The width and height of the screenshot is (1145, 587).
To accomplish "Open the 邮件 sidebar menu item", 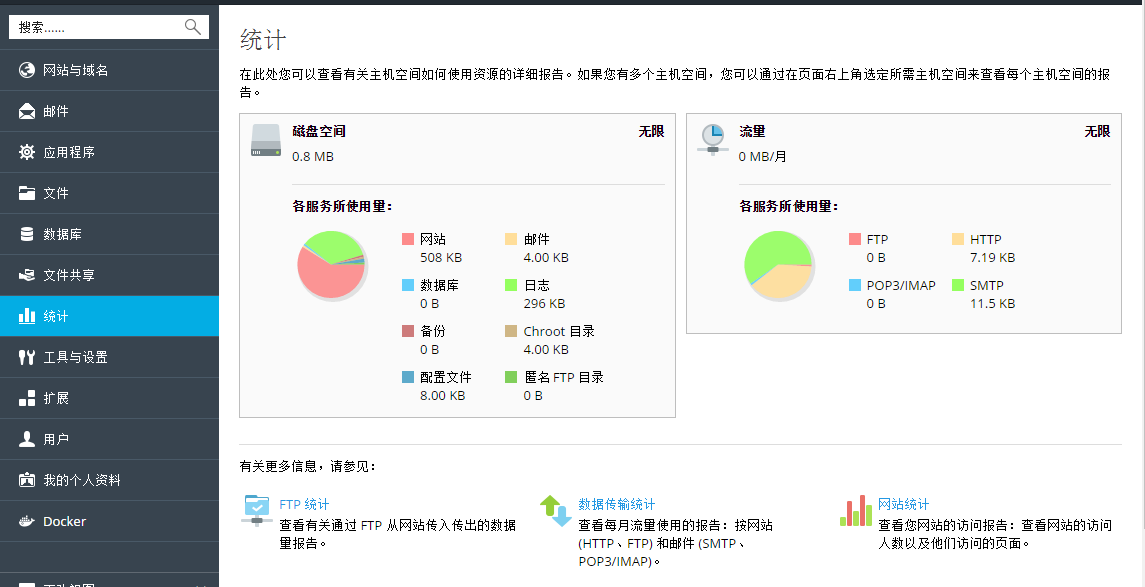I will click(110, 111).
